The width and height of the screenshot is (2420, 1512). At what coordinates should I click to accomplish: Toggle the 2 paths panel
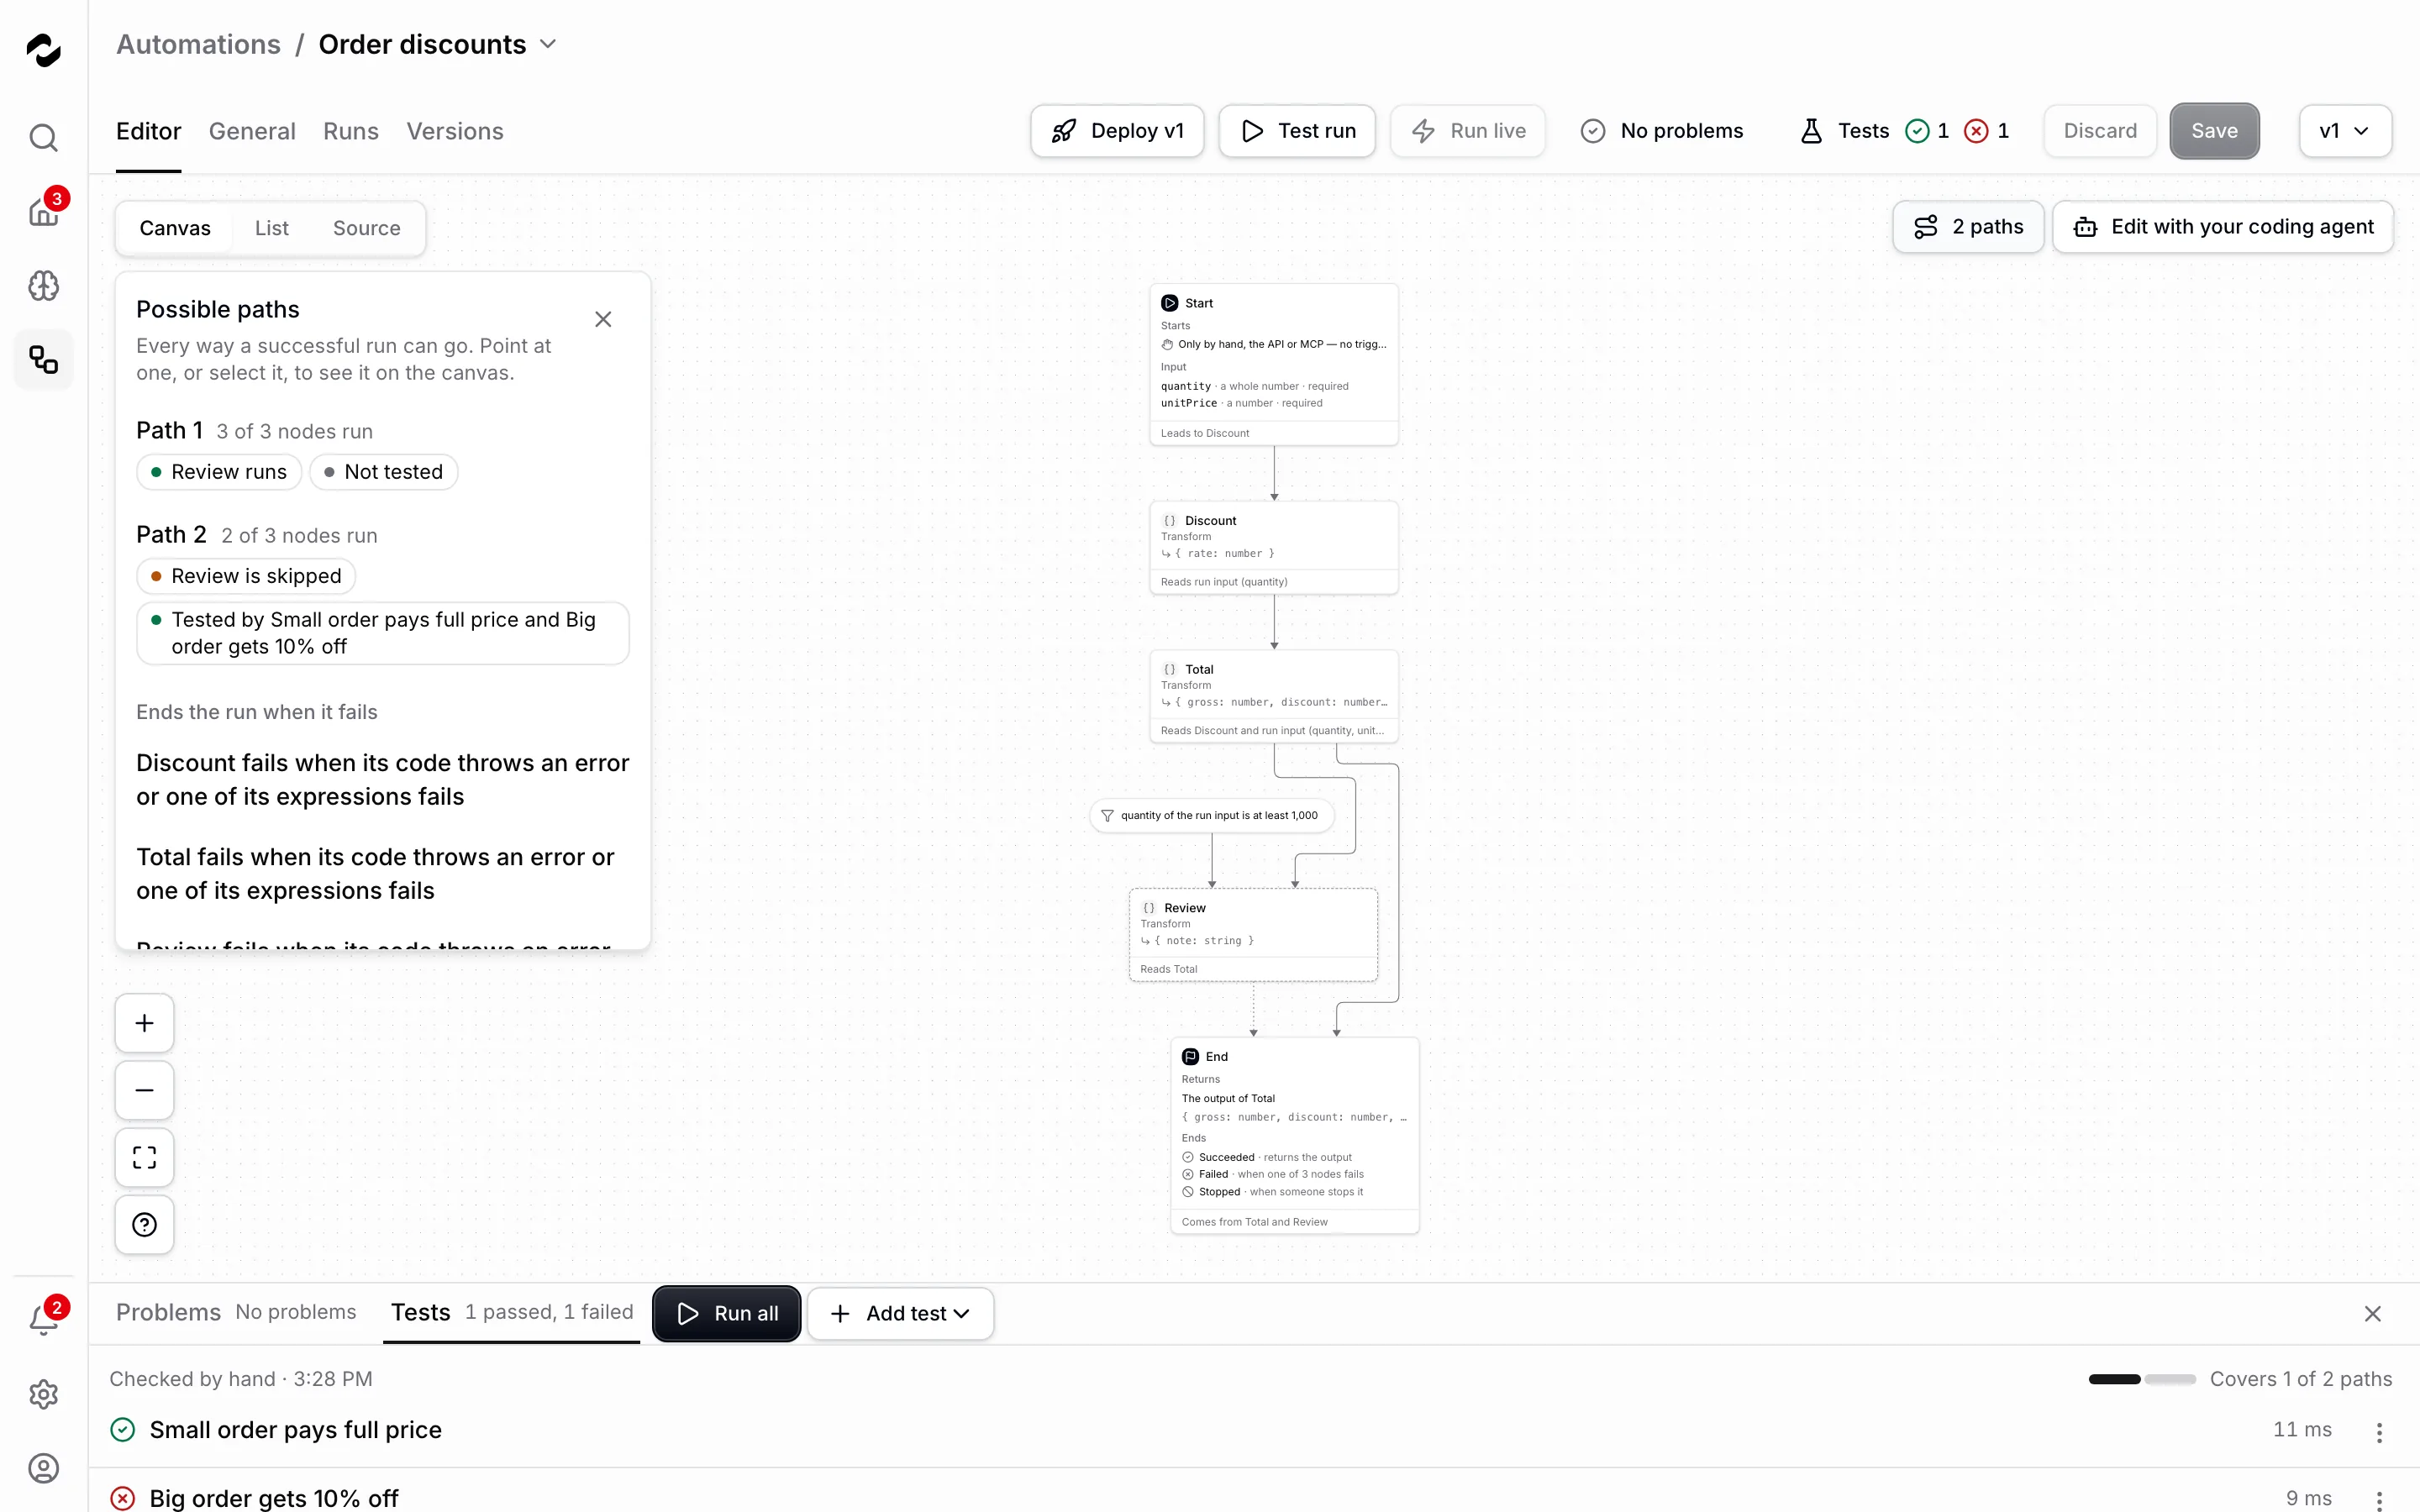(x=1967, y=227)
